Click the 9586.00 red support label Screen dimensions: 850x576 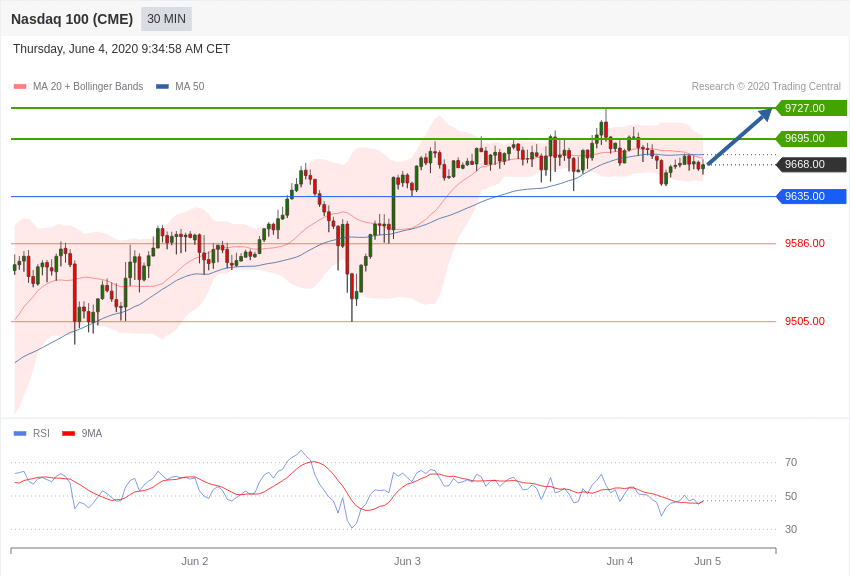click(804, 243)
